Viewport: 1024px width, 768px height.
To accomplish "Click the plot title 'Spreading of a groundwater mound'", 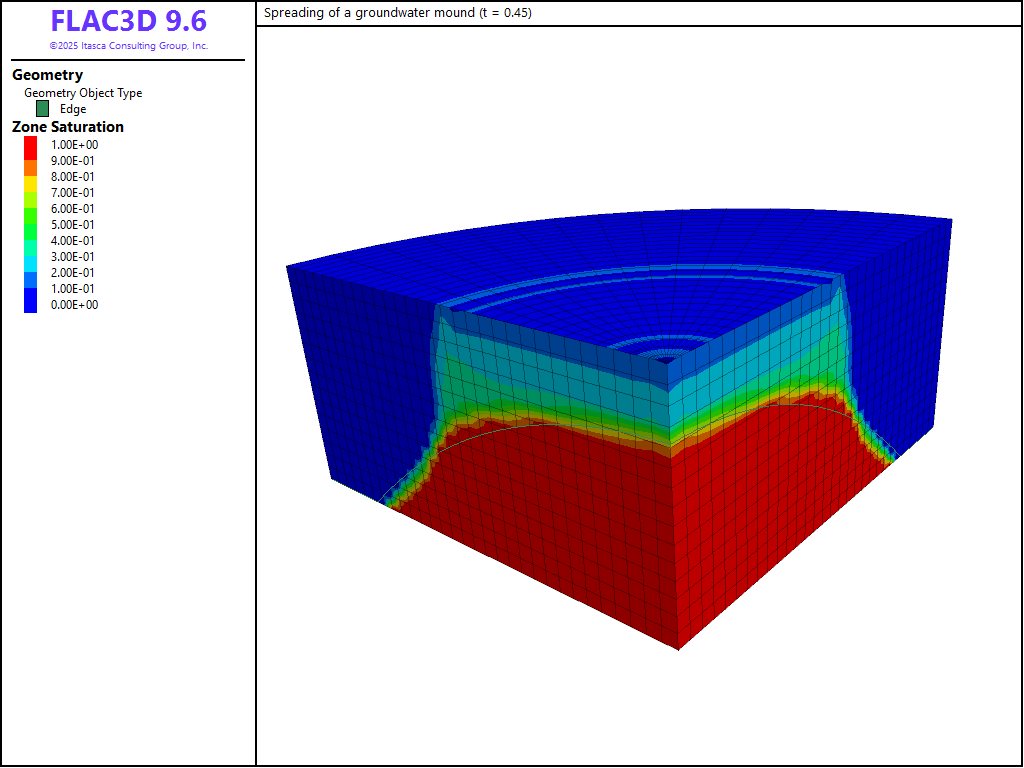I will (397, 13).
